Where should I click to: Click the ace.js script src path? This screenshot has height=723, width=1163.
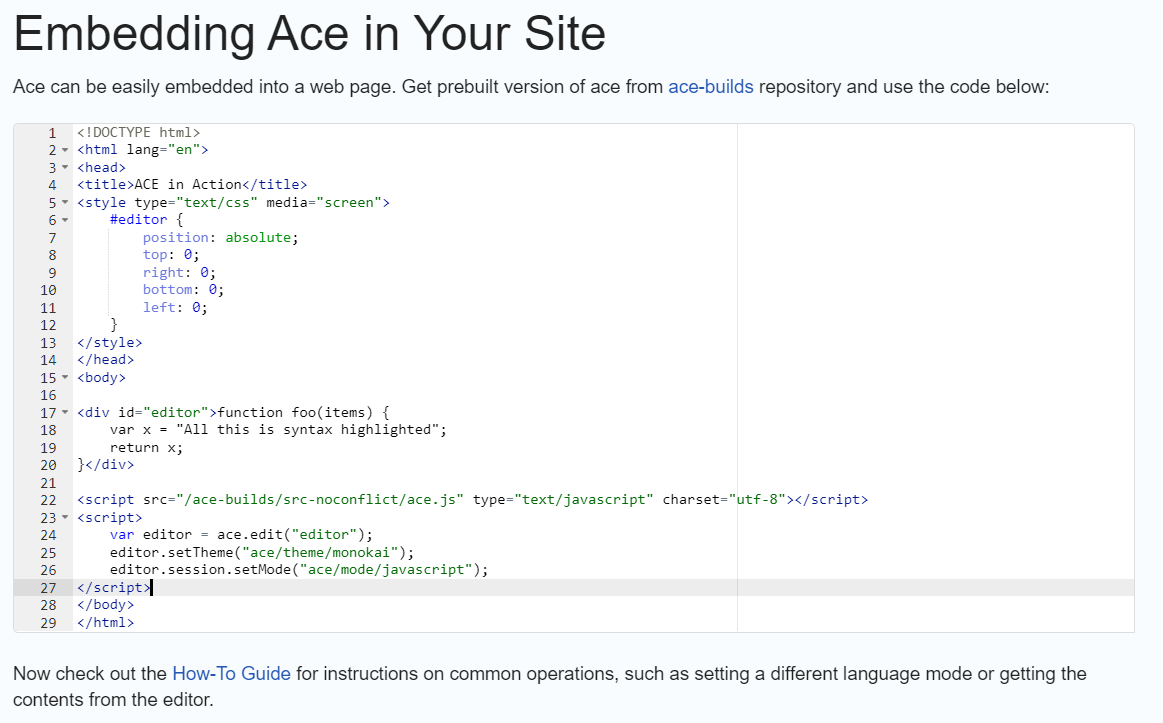(320, 499)
